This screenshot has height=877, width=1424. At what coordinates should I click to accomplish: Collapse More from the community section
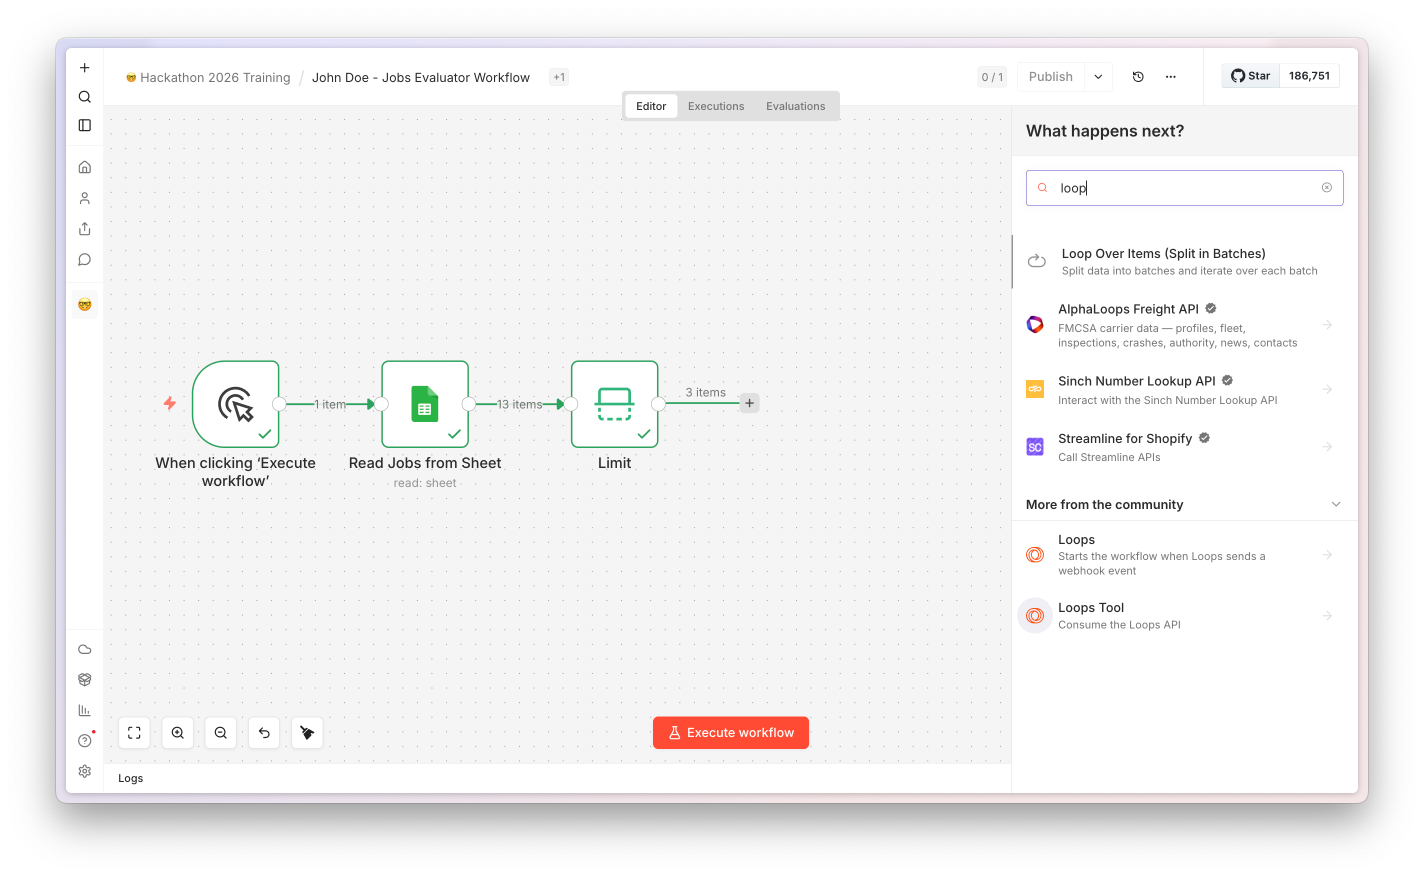click(x=1336, y=504)
